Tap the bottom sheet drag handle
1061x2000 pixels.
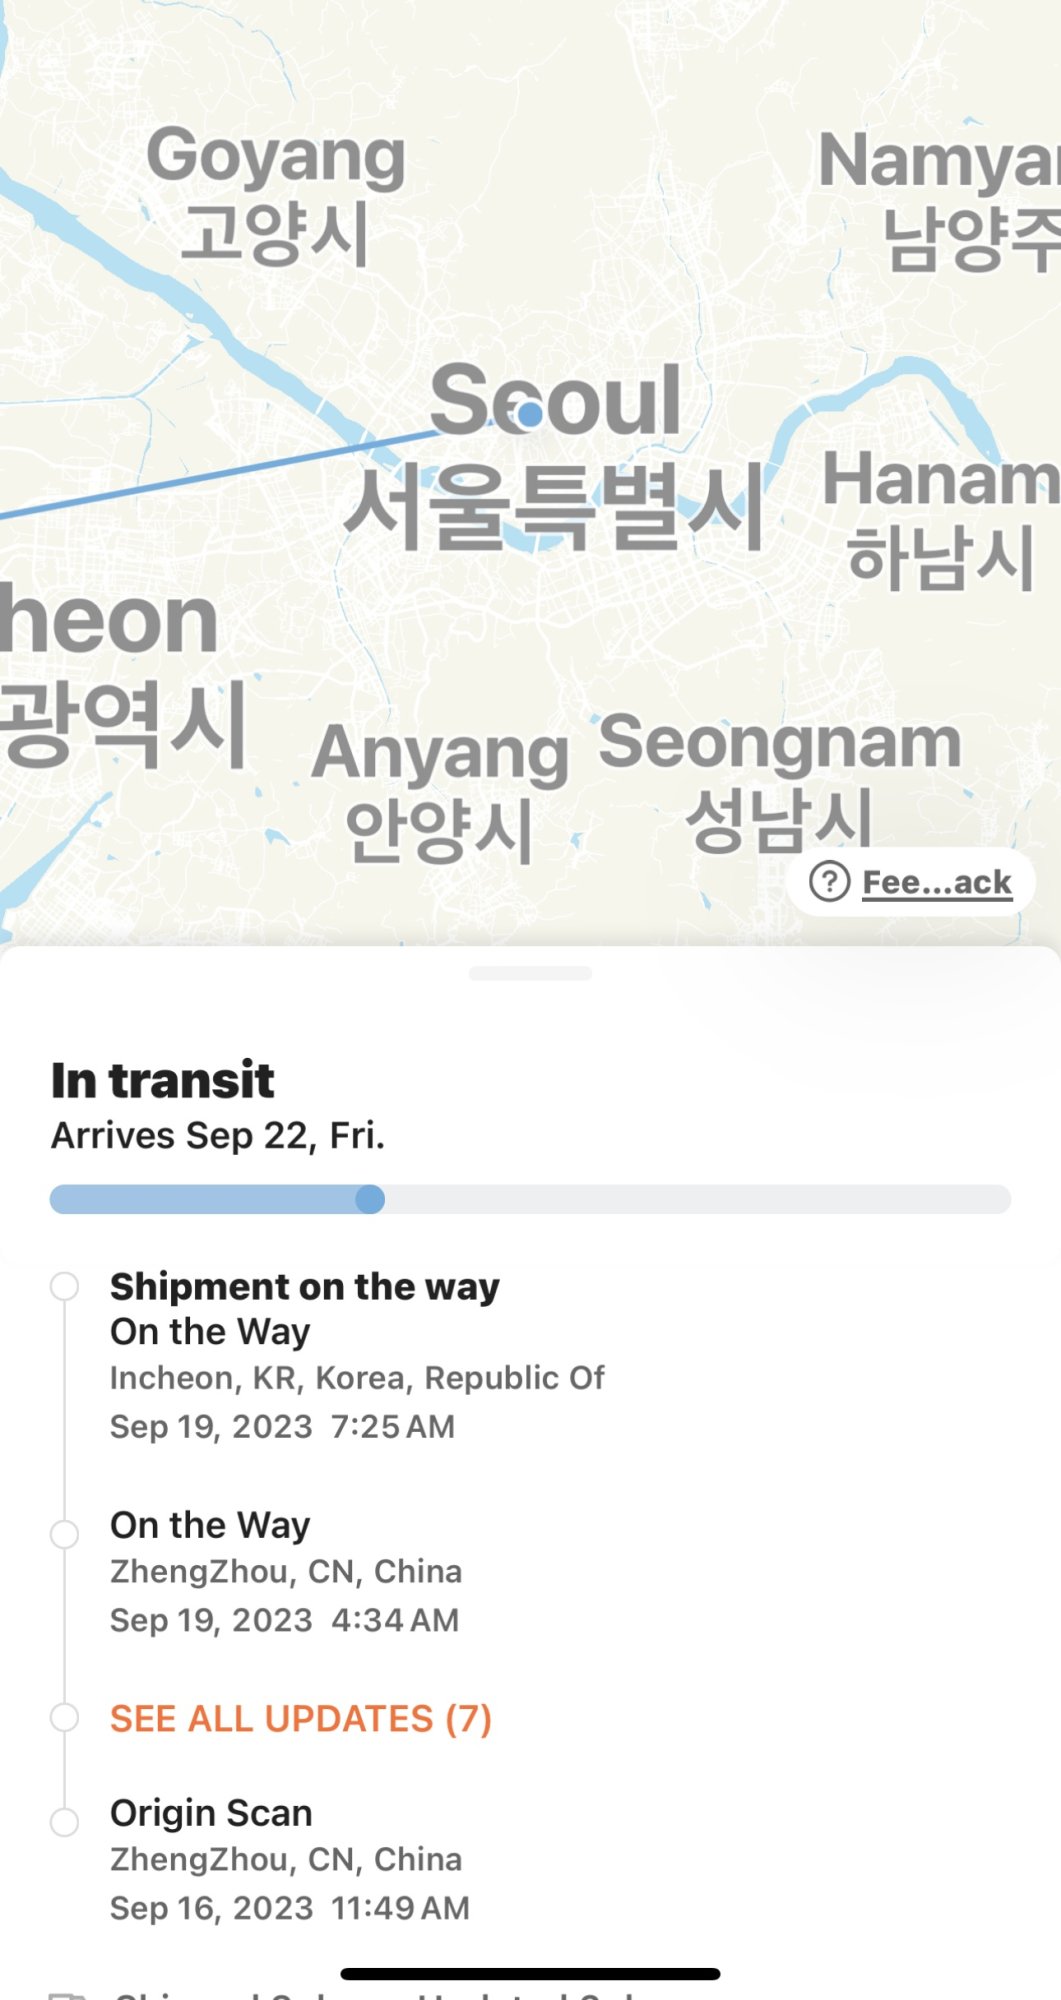(530, 973)
